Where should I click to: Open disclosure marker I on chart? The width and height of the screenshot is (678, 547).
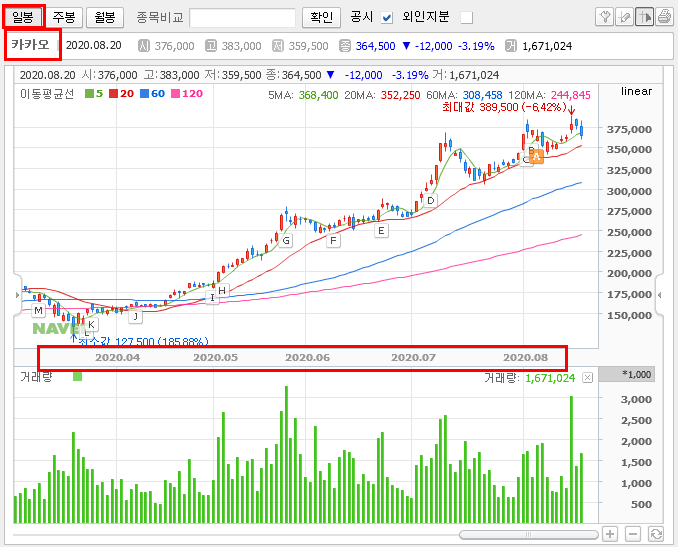coord(212,298)
